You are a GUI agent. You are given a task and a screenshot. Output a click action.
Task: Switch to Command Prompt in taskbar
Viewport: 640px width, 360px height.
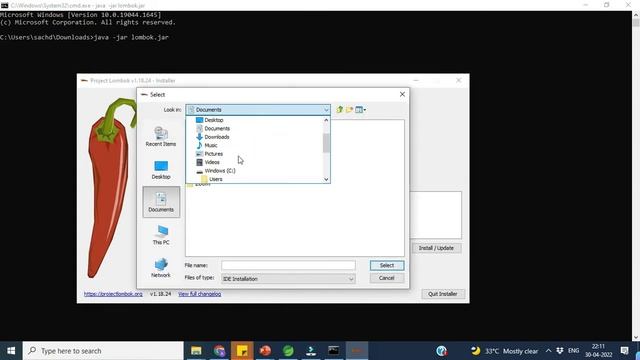coord(334,351)
